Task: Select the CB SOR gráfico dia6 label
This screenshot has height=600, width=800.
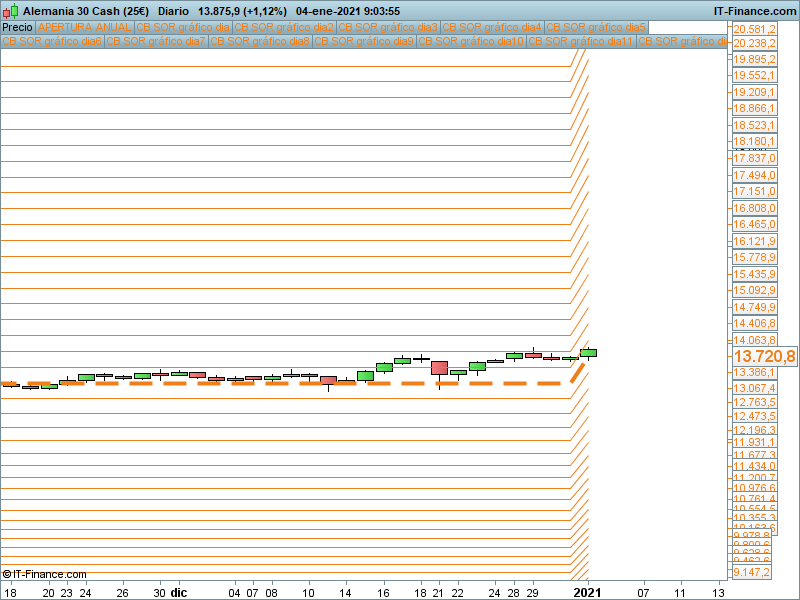Action: [52, 42]
